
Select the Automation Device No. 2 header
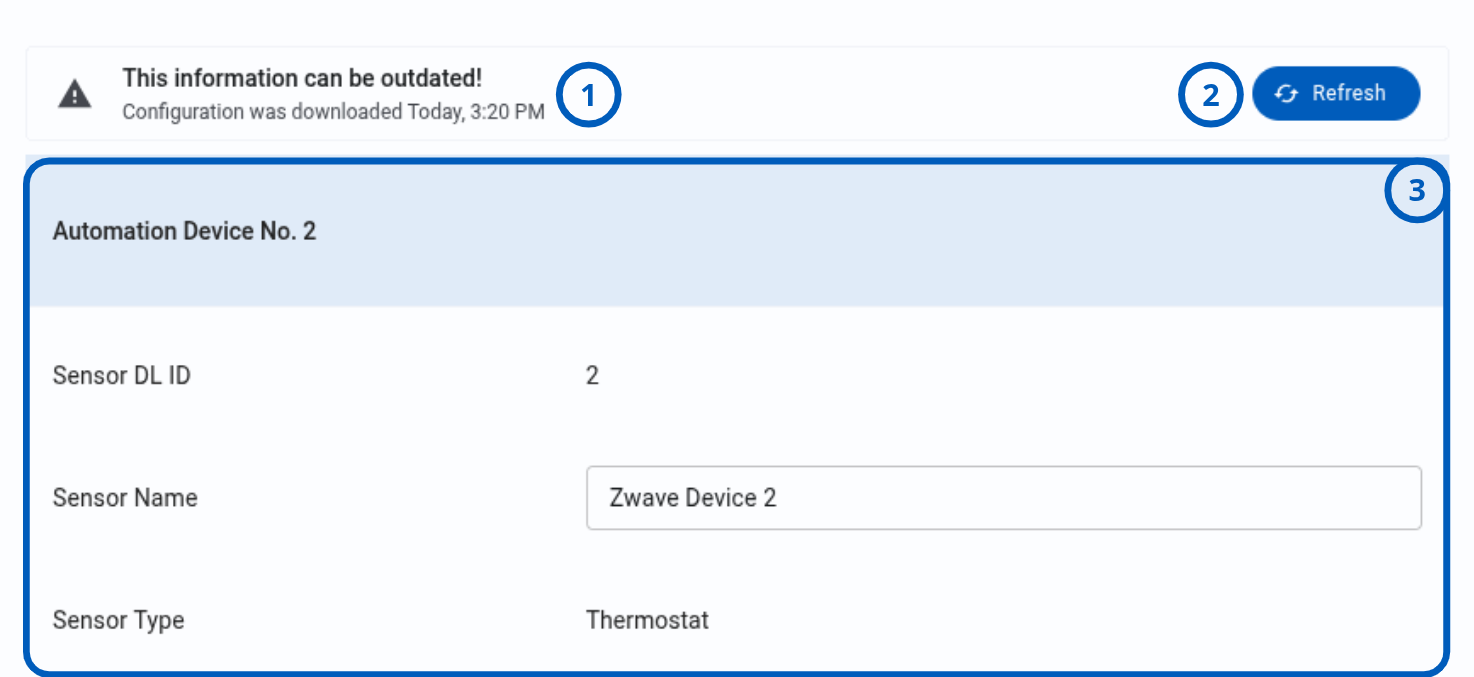point(185,231)
